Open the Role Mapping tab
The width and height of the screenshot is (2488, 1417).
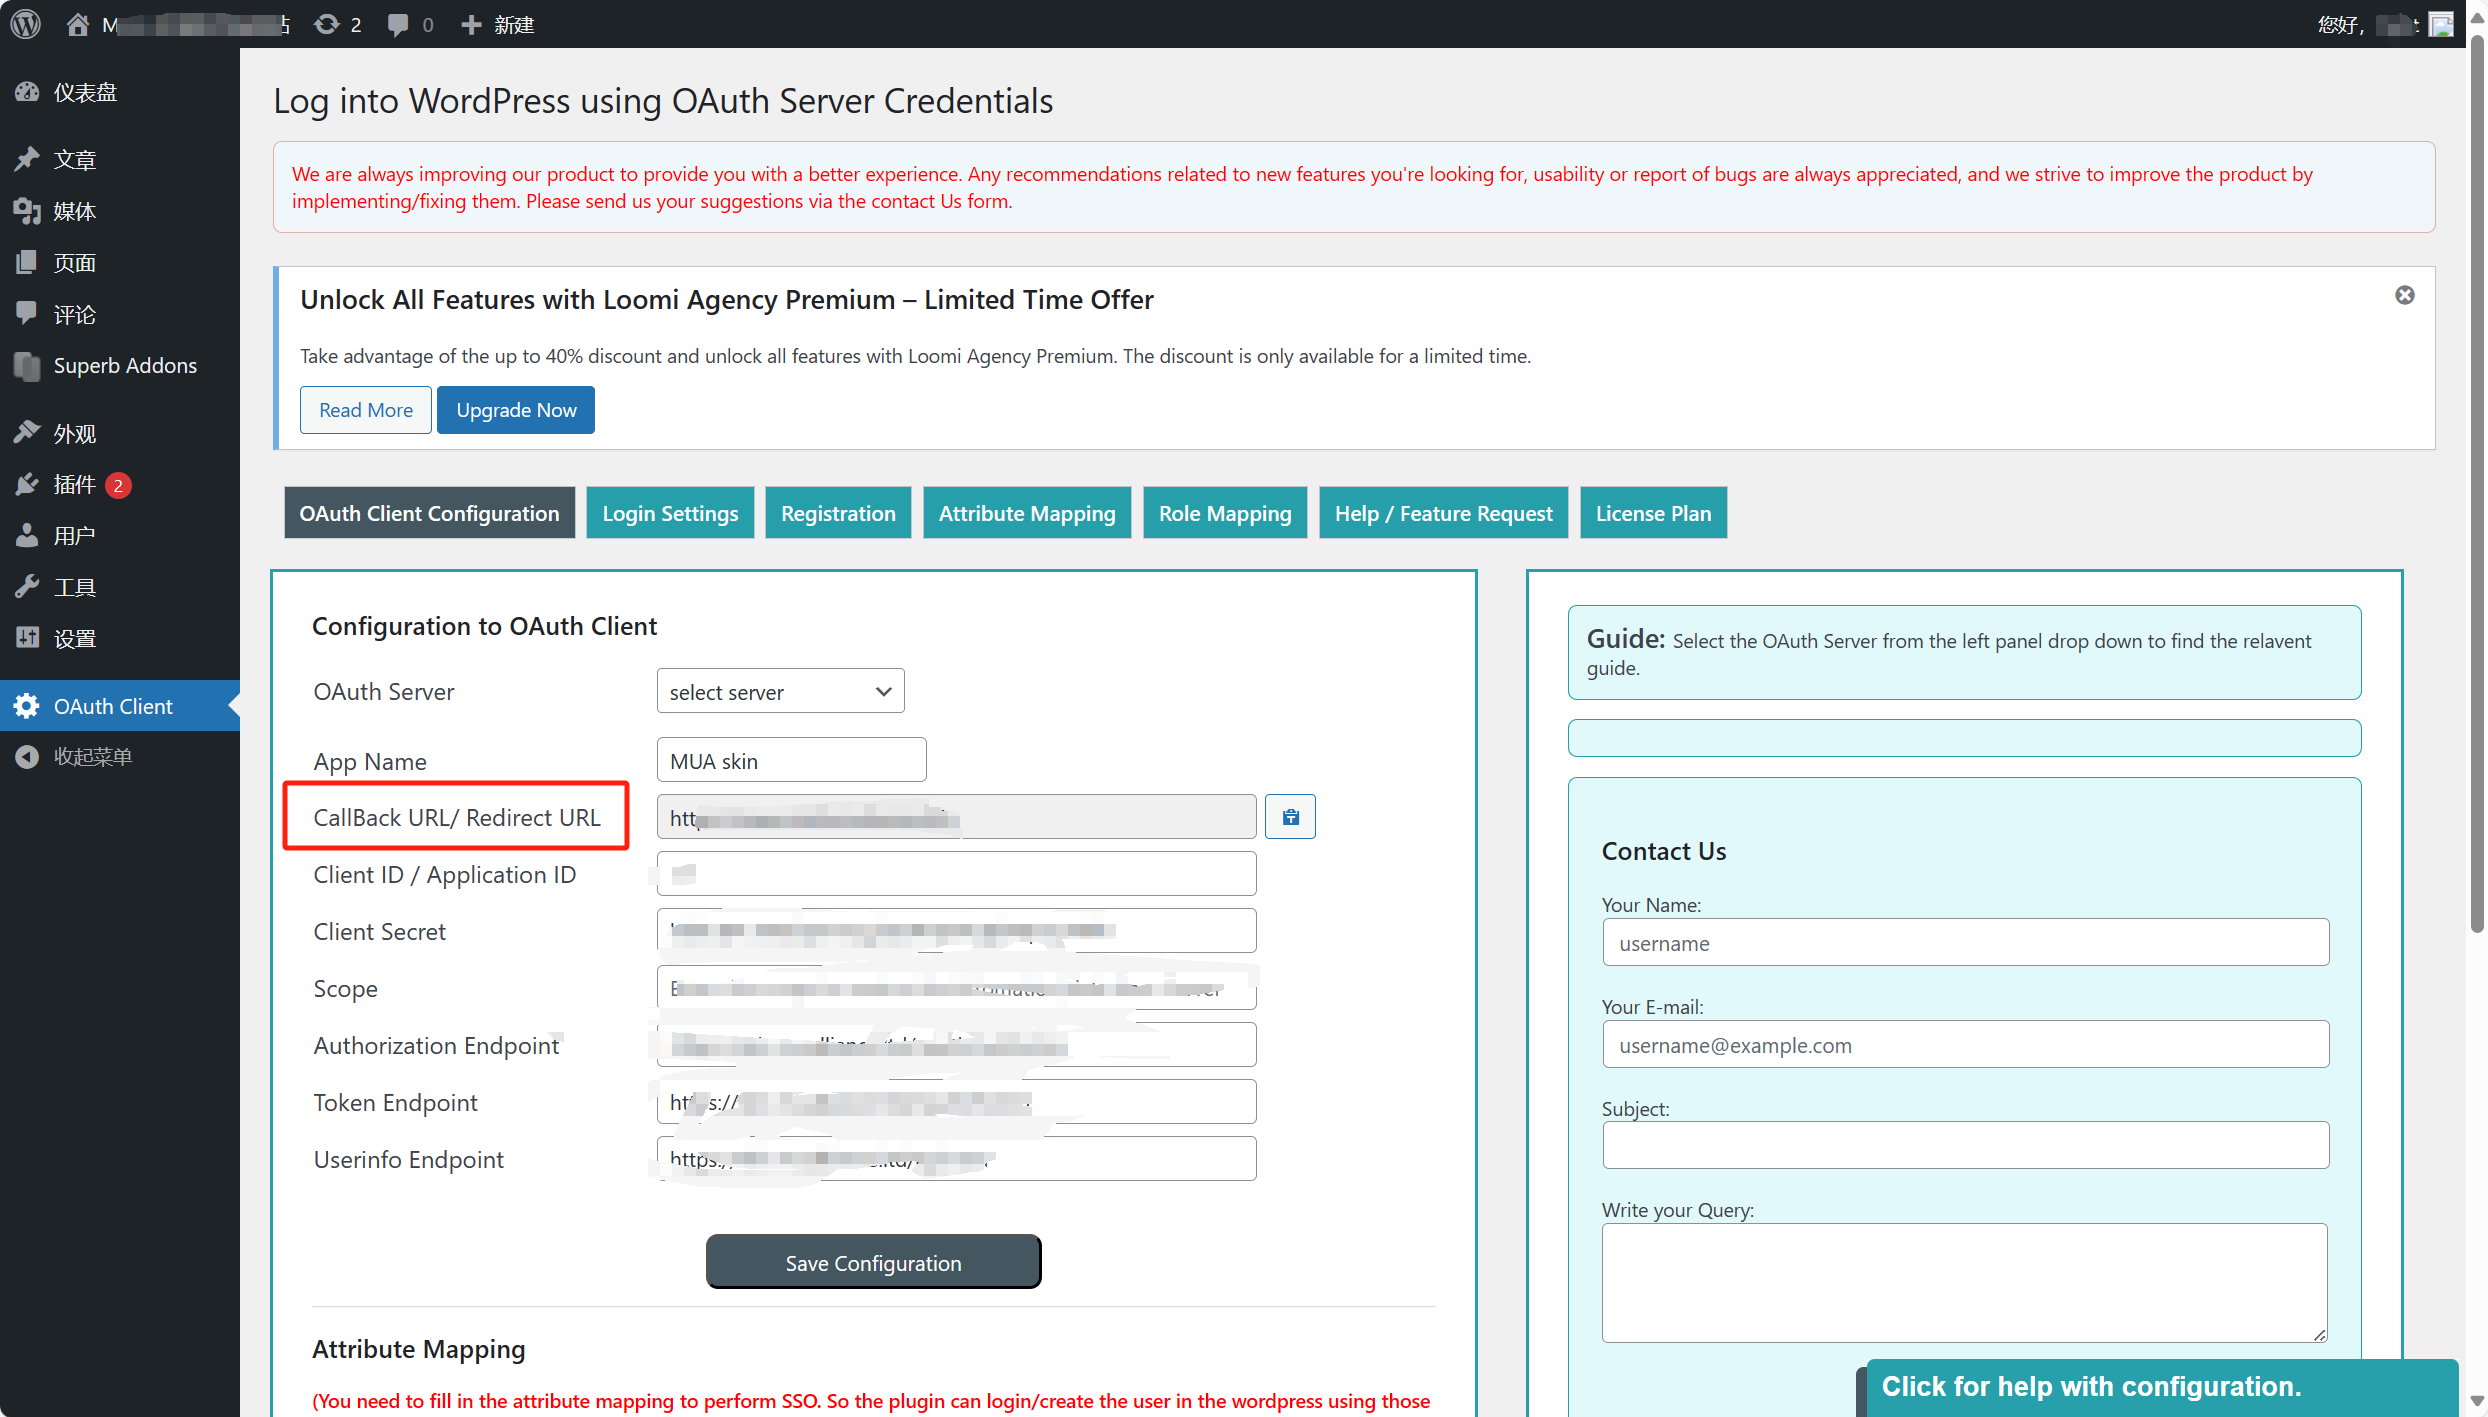[x=1225, y=513]
